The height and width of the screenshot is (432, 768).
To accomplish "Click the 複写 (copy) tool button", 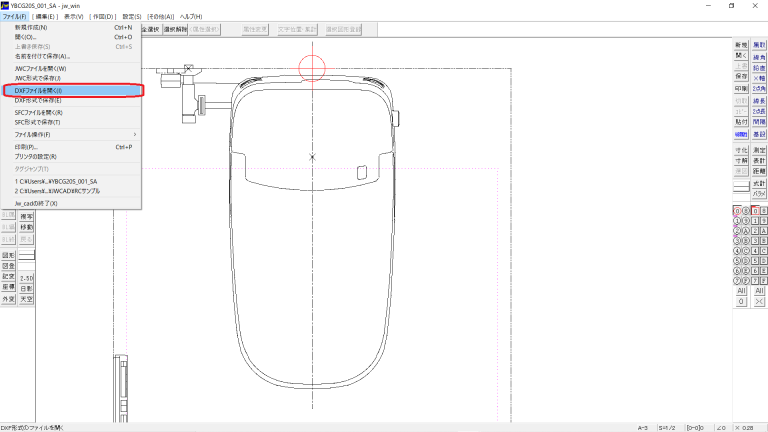I will click(x=26, y=215).
